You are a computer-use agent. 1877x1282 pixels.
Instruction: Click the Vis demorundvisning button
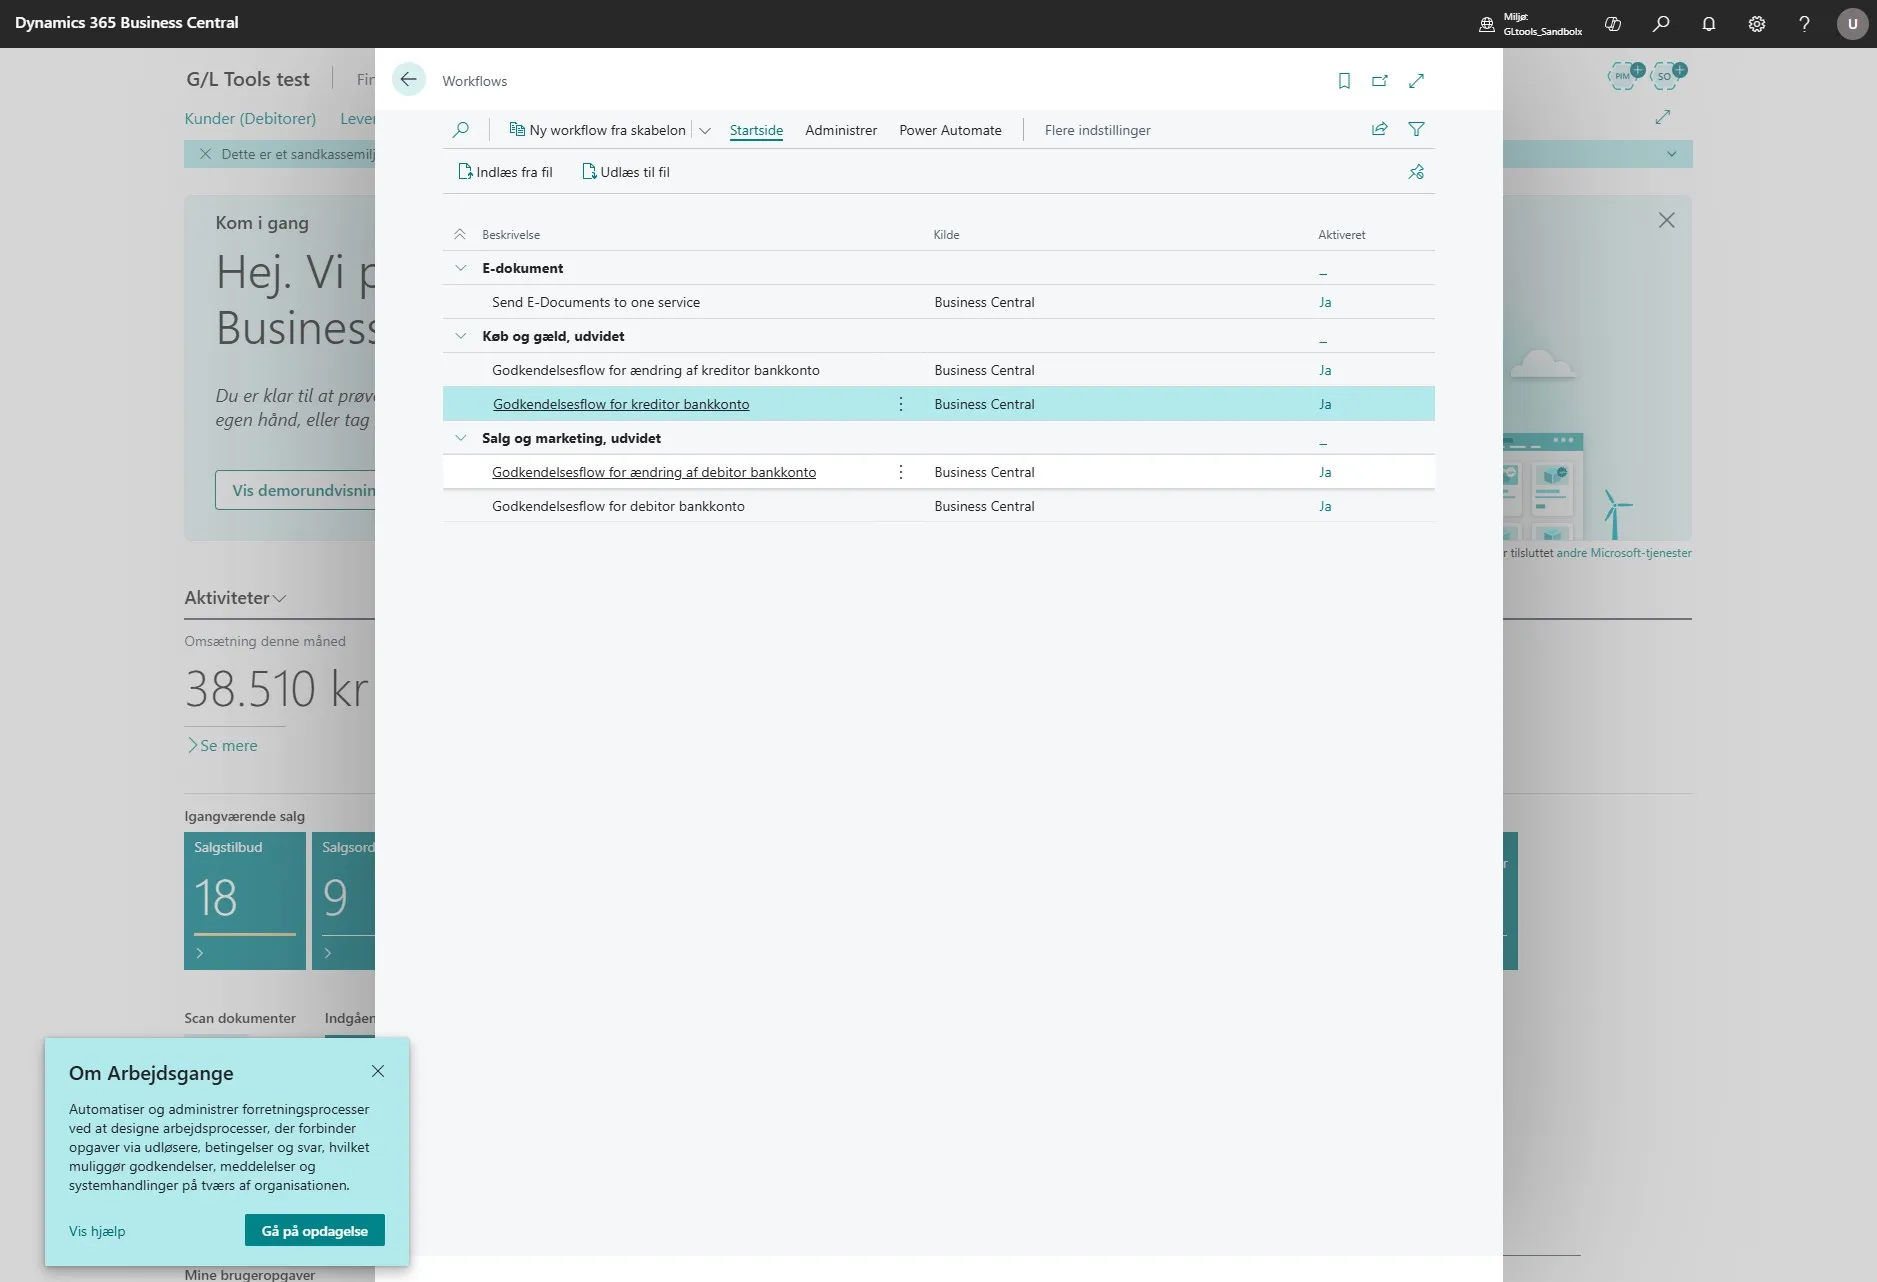(297, 490)
